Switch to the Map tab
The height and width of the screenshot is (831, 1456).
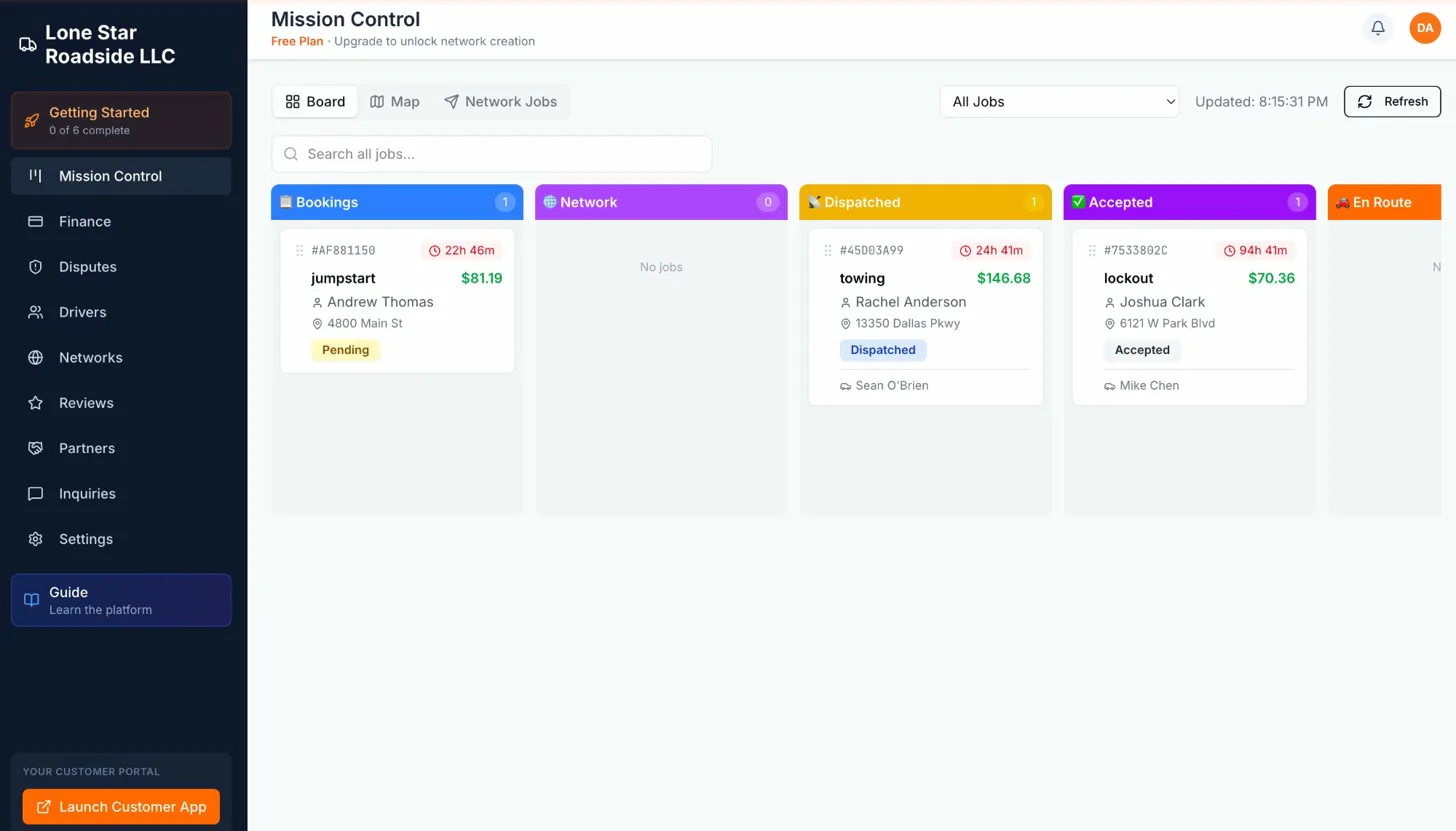pyautogui.click(x=395, y=101)
